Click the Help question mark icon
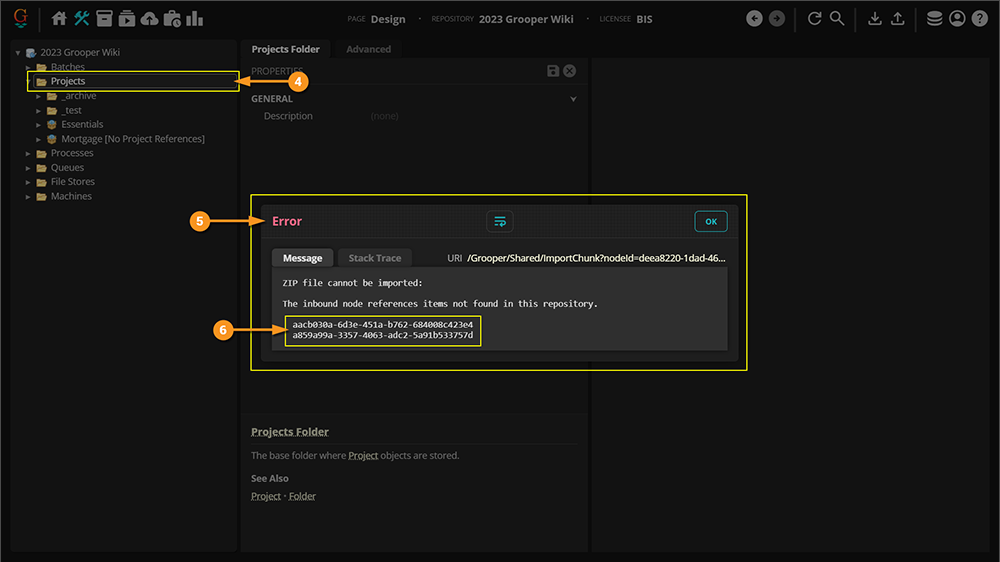This screenshot has width=1000, height=562. pyautogui.click(x=979, y=19)
